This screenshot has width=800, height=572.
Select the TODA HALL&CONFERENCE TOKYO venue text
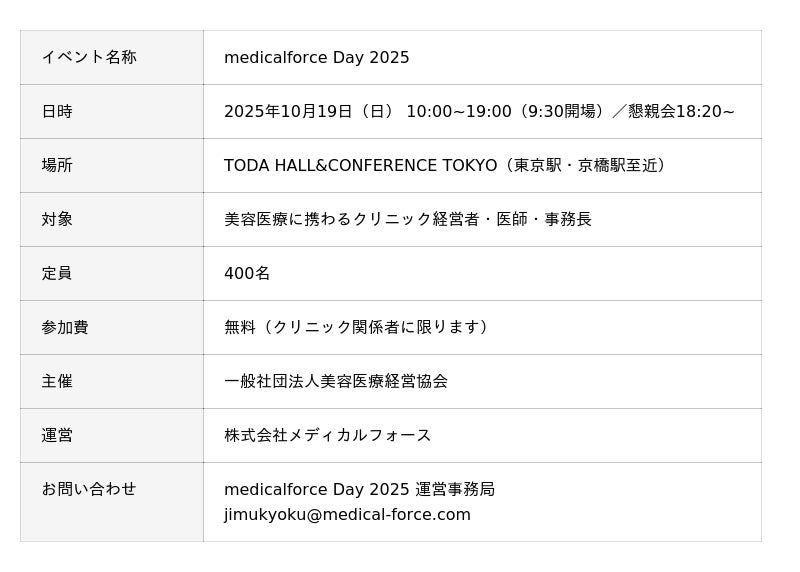tap(360, 165)
